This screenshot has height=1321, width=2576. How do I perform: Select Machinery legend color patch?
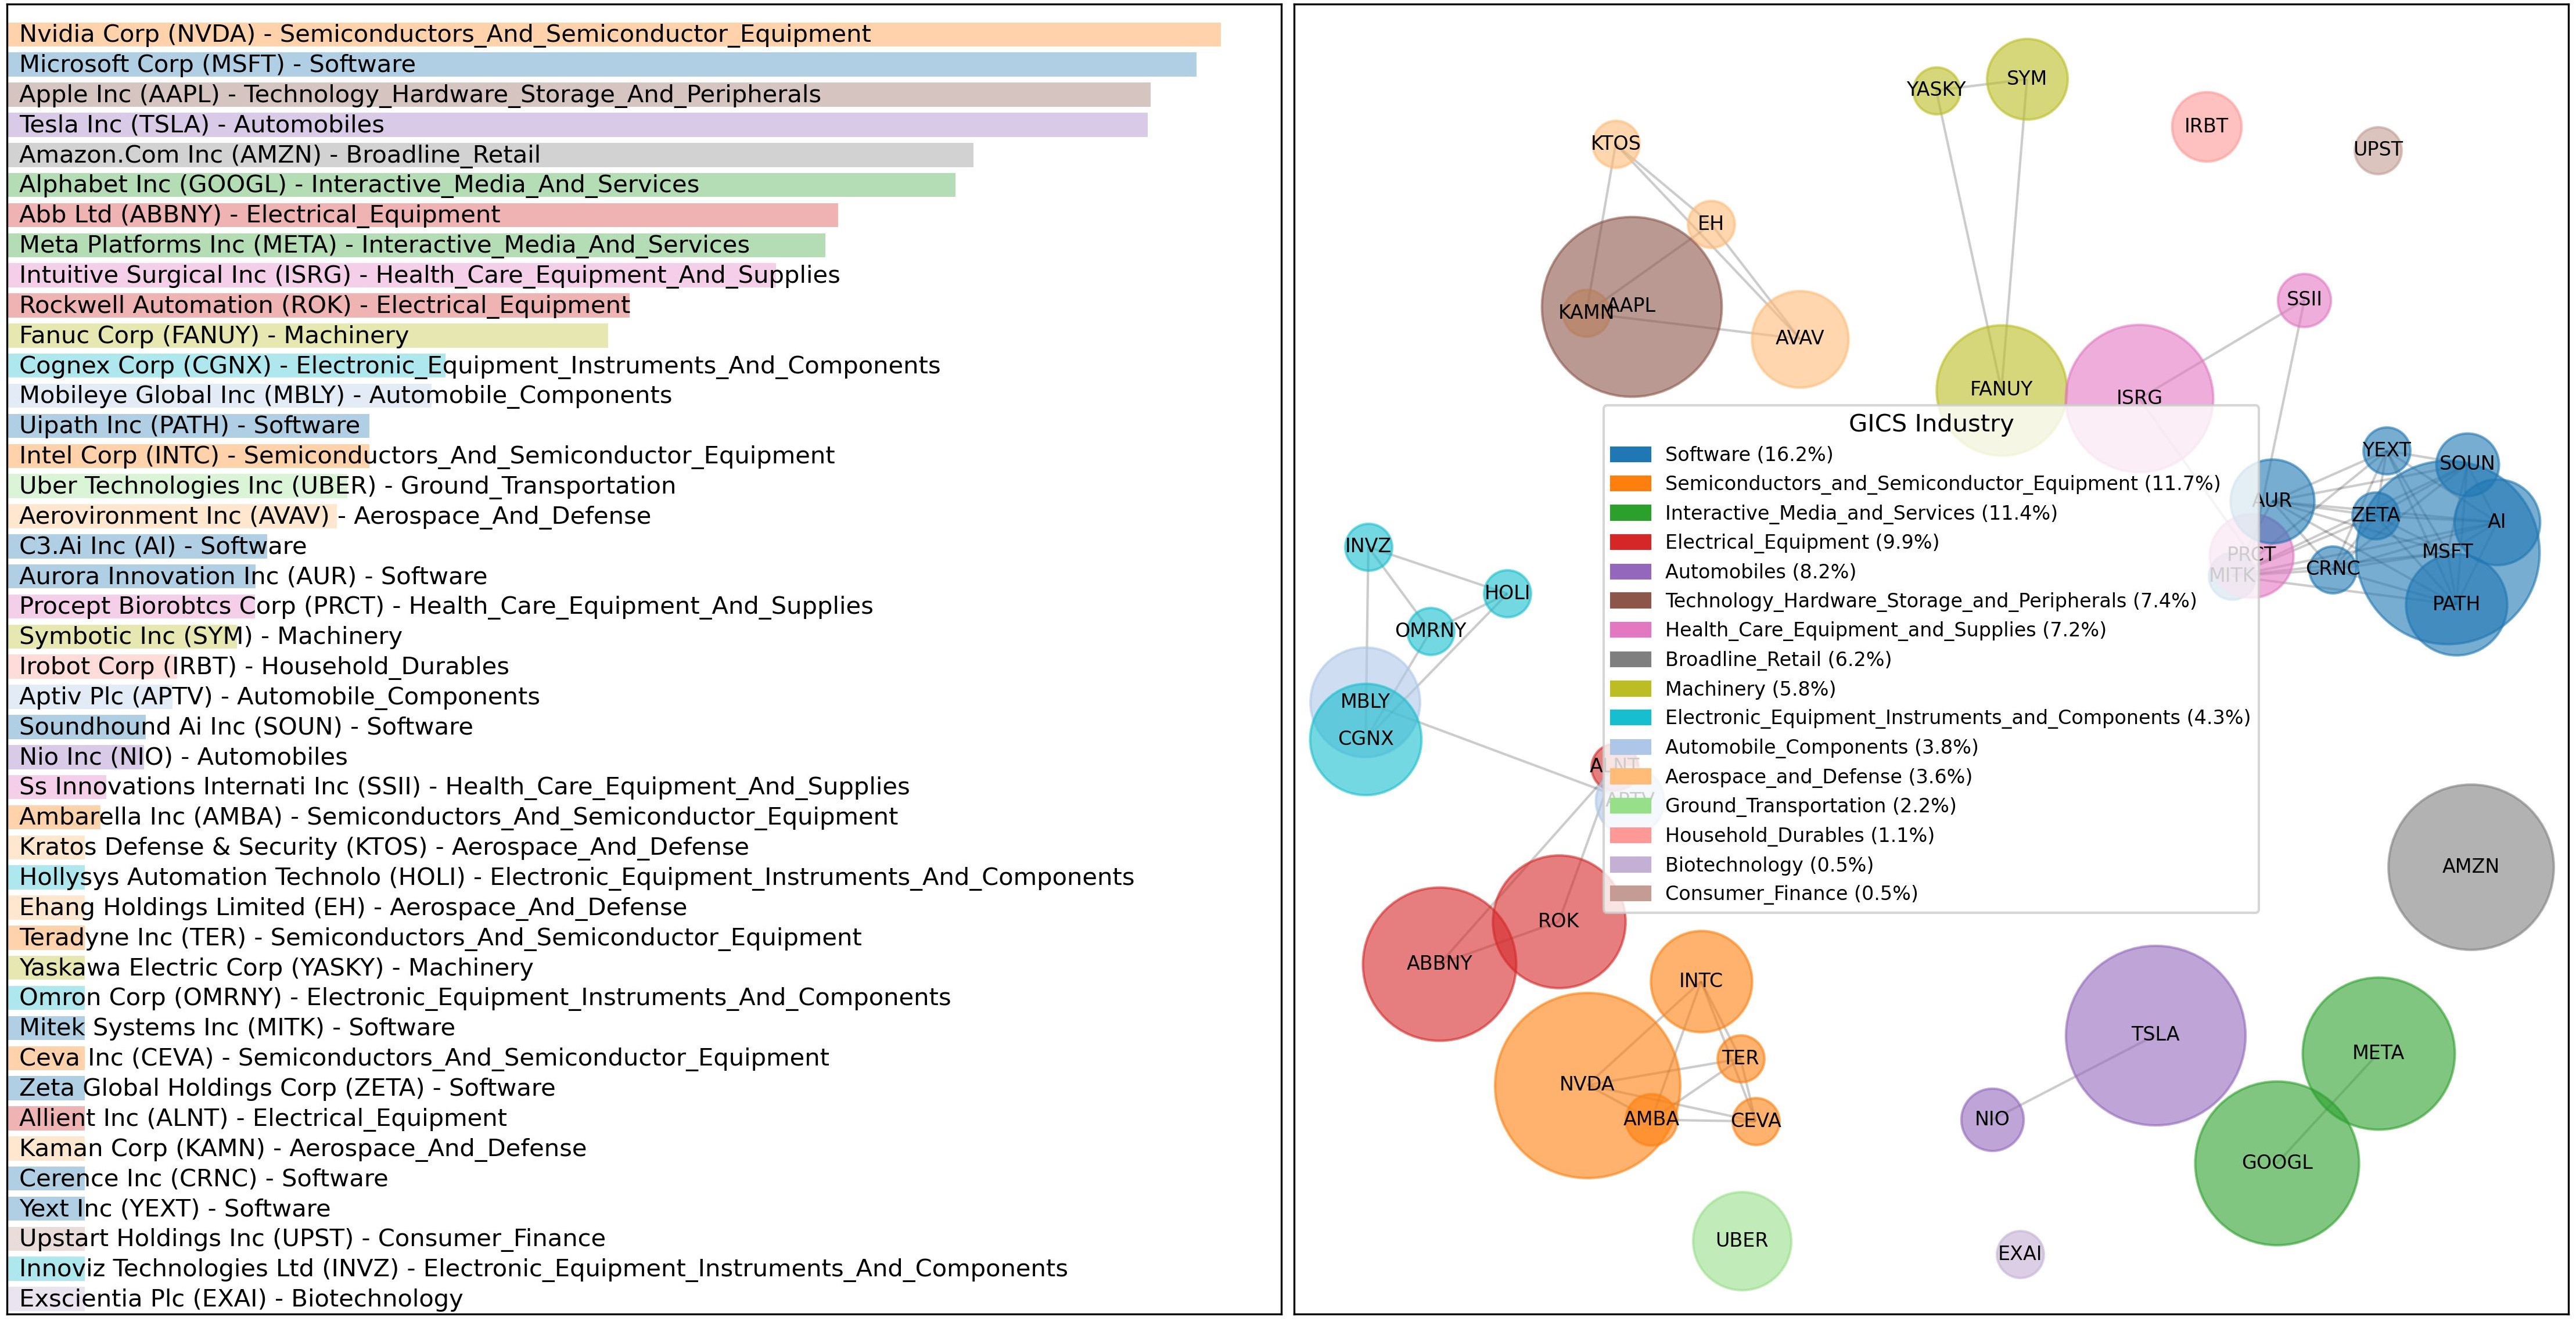[1630, 688]
